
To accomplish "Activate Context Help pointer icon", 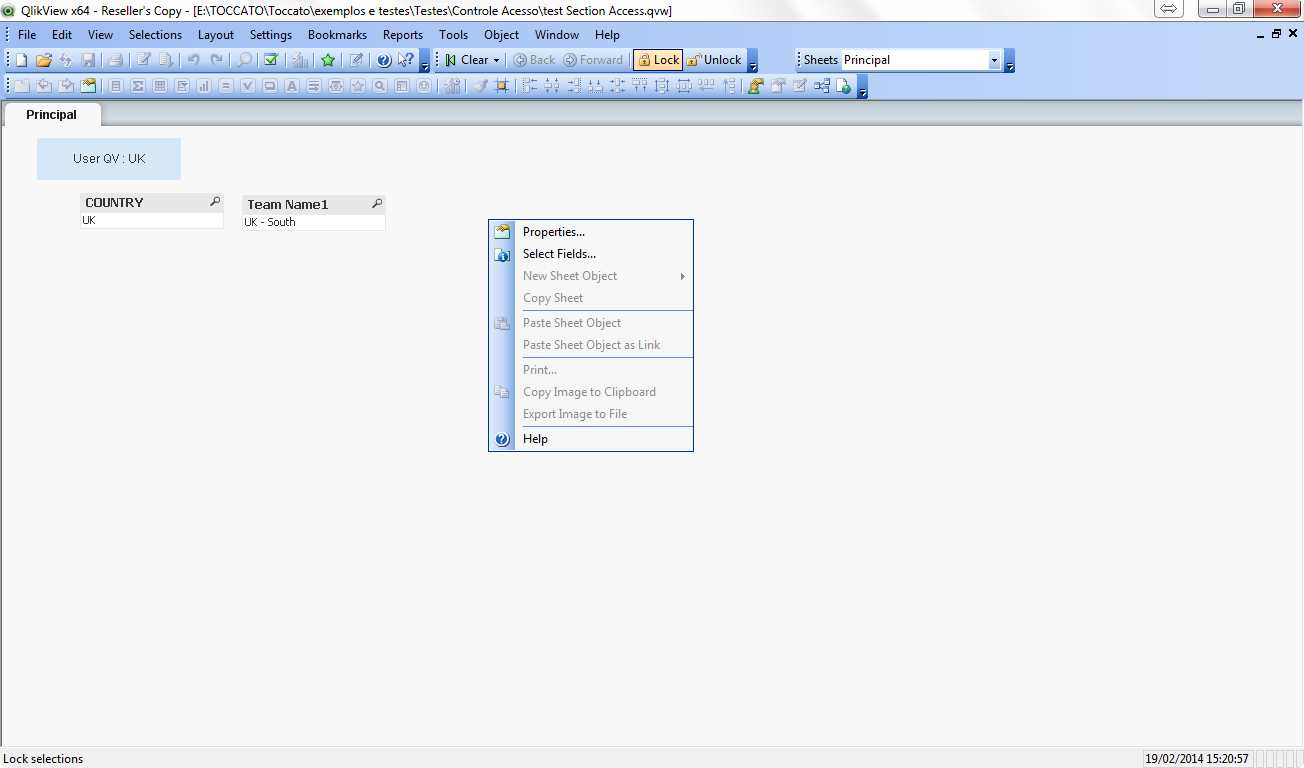I will [406, 60].
